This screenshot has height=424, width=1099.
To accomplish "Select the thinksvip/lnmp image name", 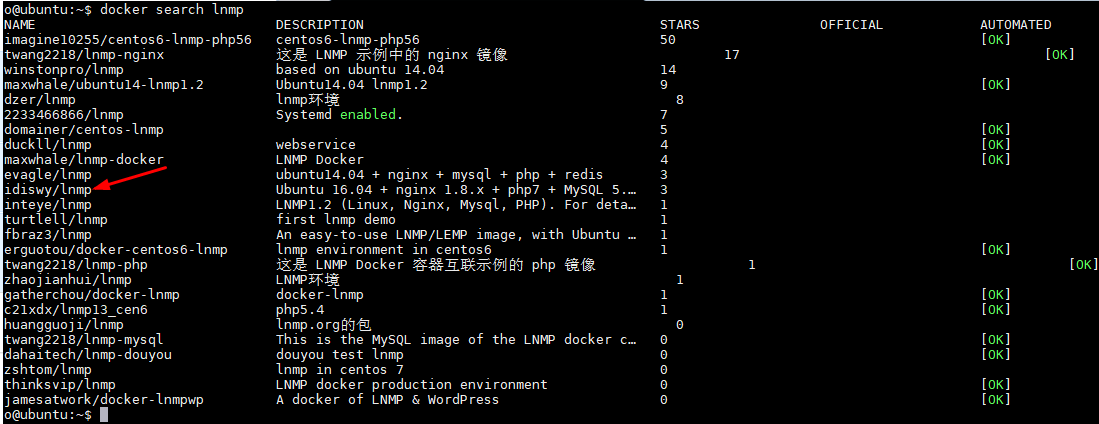I will click(60, 385).
